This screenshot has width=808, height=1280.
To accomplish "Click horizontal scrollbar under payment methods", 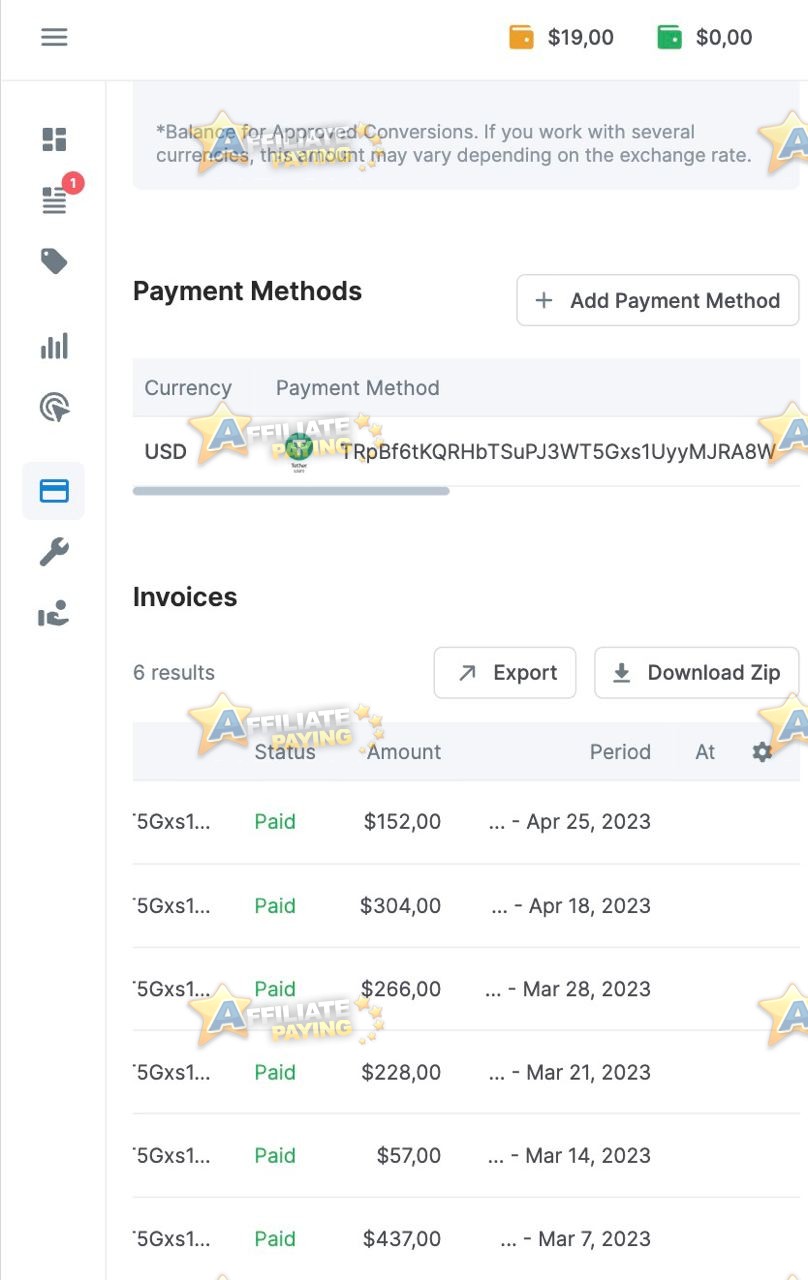I will click(290, 490).
